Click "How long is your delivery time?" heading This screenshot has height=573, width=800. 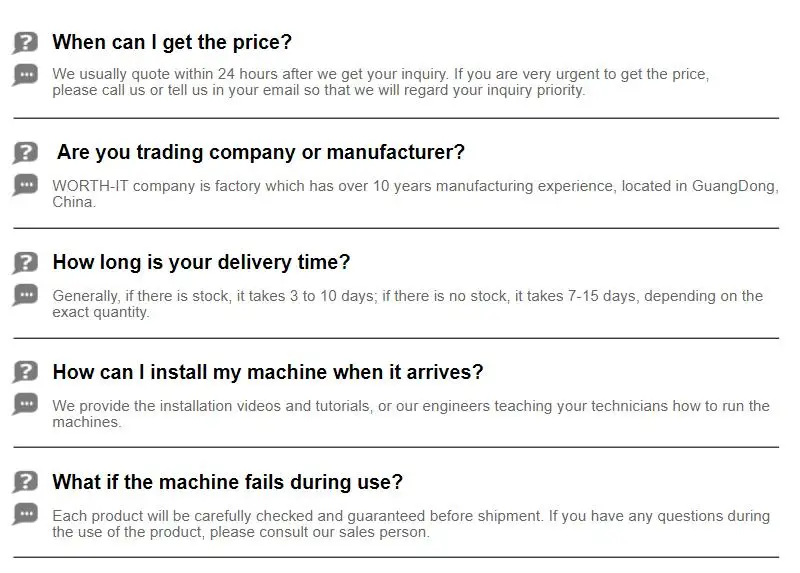click(201, 262)
